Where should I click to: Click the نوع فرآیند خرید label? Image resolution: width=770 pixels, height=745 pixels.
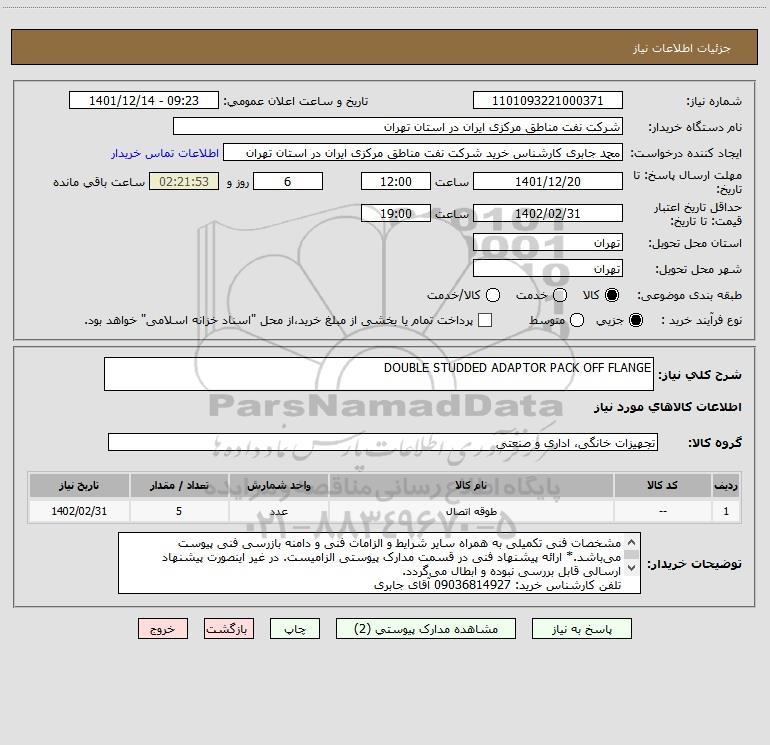tap(701, 320)
